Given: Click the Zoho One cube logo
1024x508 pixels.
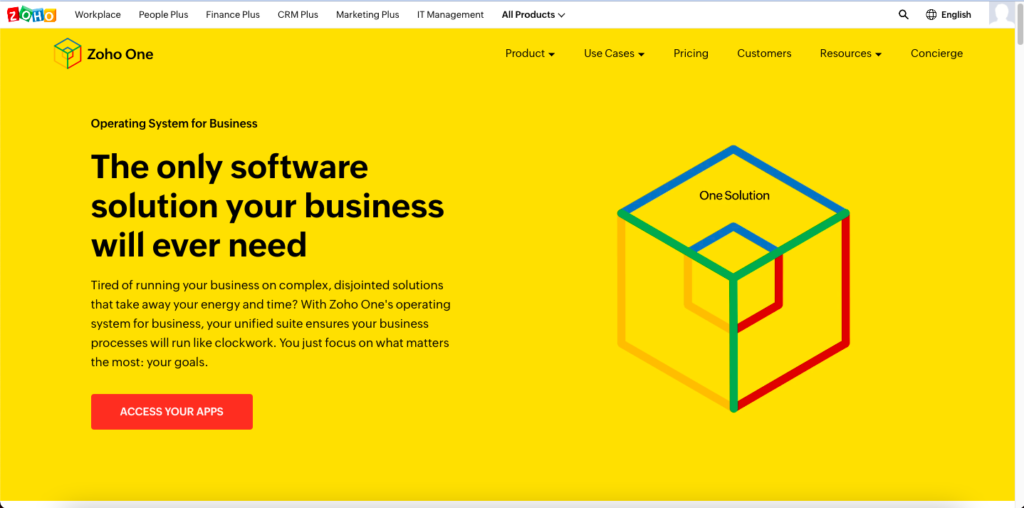Looking at the screenshot, I should [x=67, y=54].
